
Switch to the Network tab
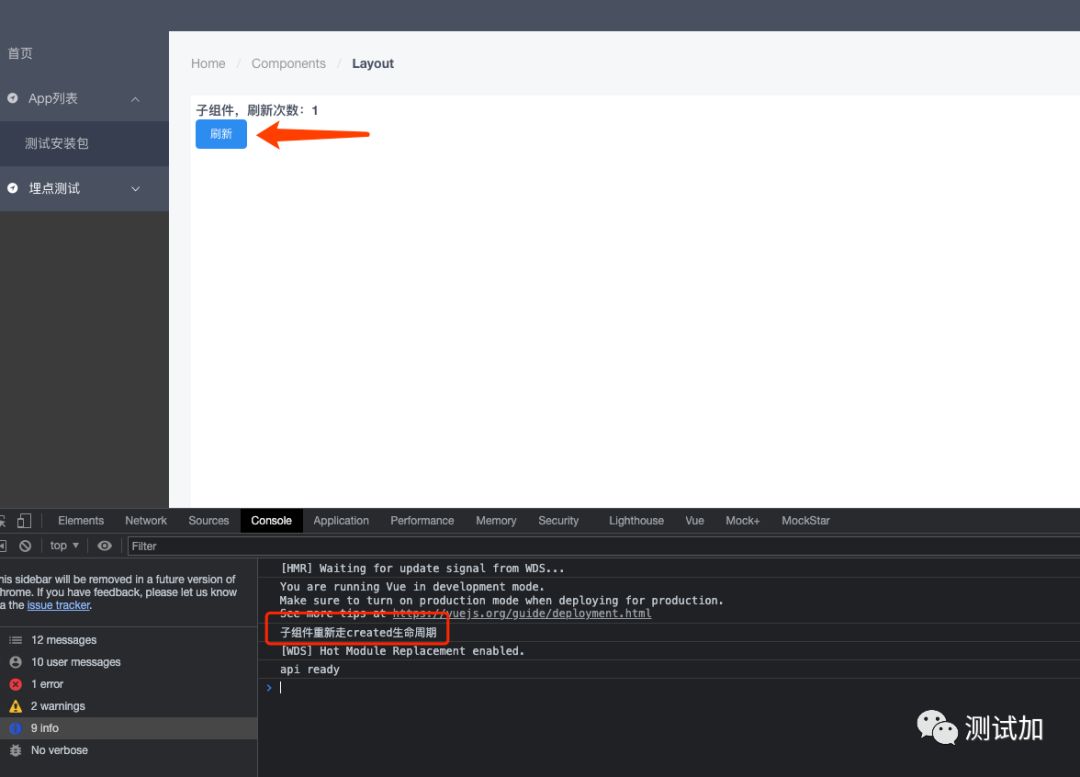(x=146, y=521)
